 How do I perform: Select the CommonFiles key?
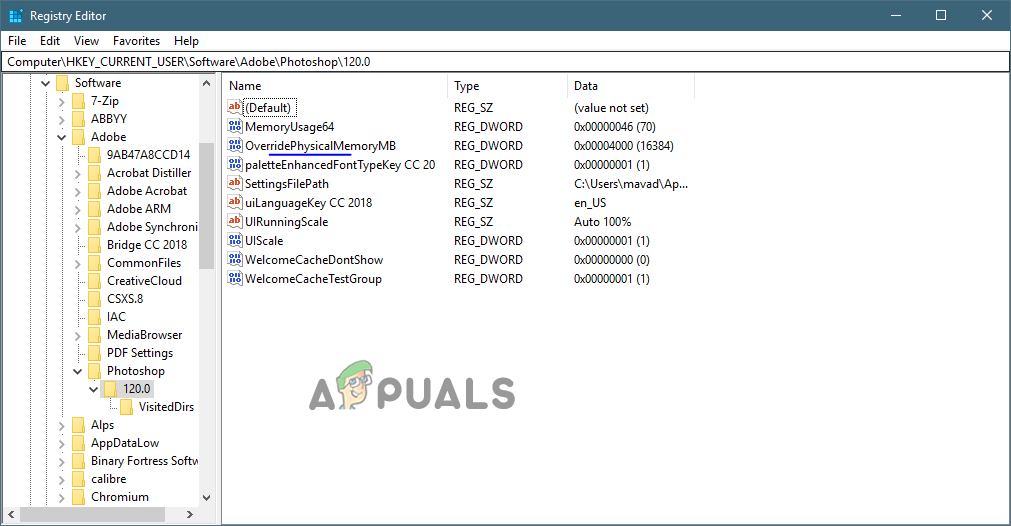144,263
